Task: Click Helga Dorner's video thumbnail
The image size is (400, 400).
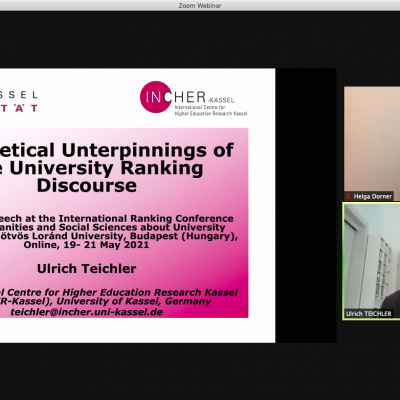Action: pyautogui.click(x=372, y=143)
